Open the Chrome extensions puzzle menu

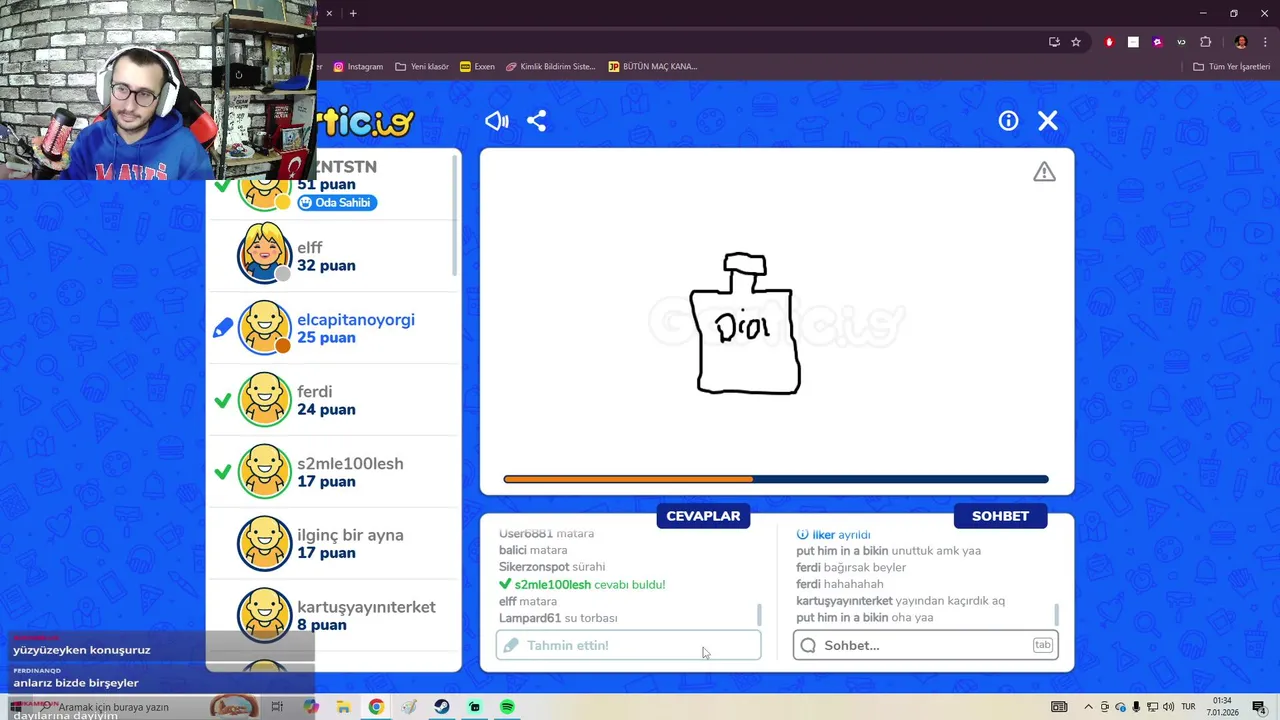(x=1205, y=42)
